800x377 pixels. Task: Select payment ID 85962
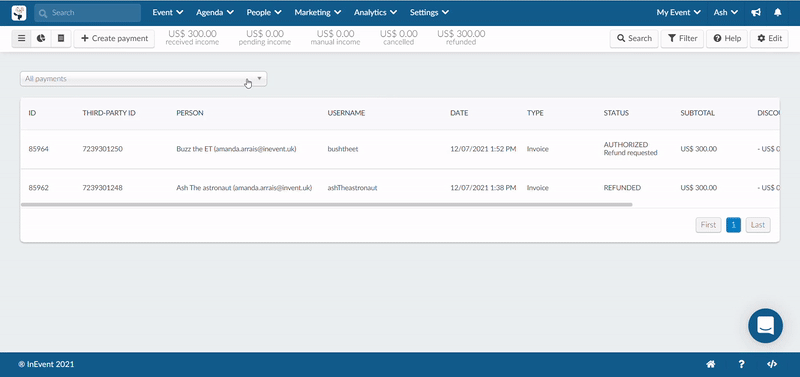pos(39,188)
